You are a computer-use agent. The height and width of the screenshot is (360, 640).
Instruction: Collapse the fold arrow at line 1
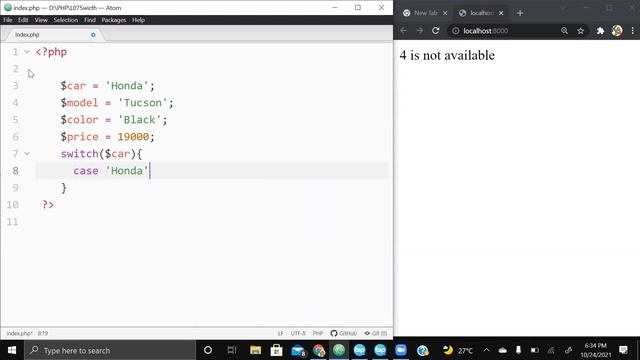pos(27,52)
